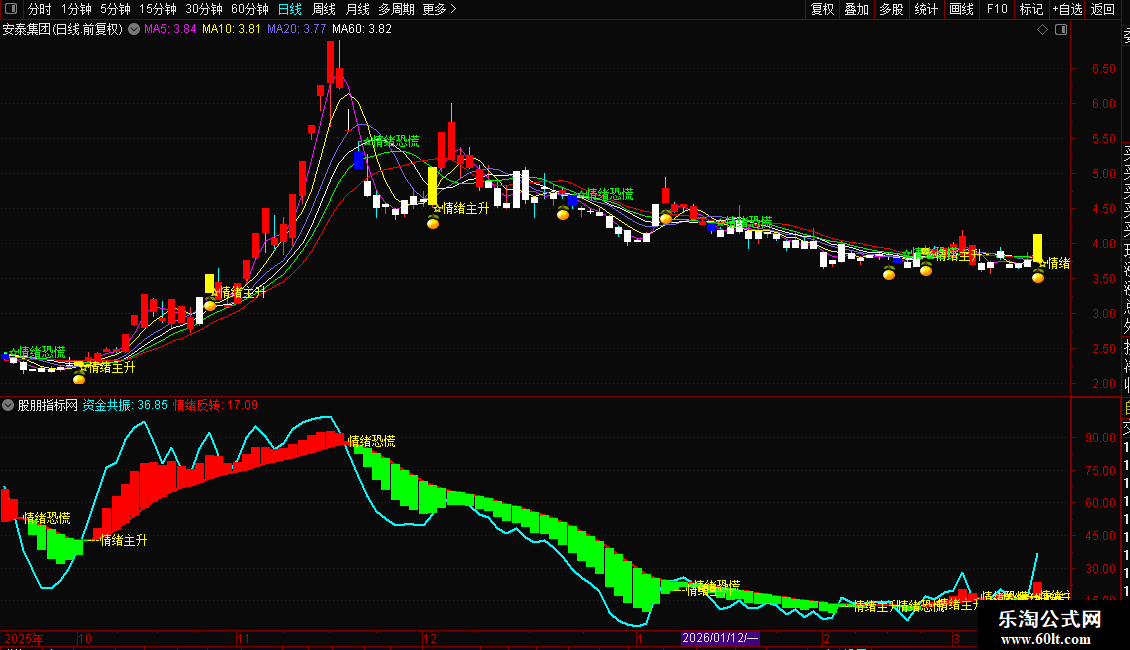Viewport: 1130px width, 650px height.
Task: Click the 2025年 label on the time axis
Action: click(24, 638)
